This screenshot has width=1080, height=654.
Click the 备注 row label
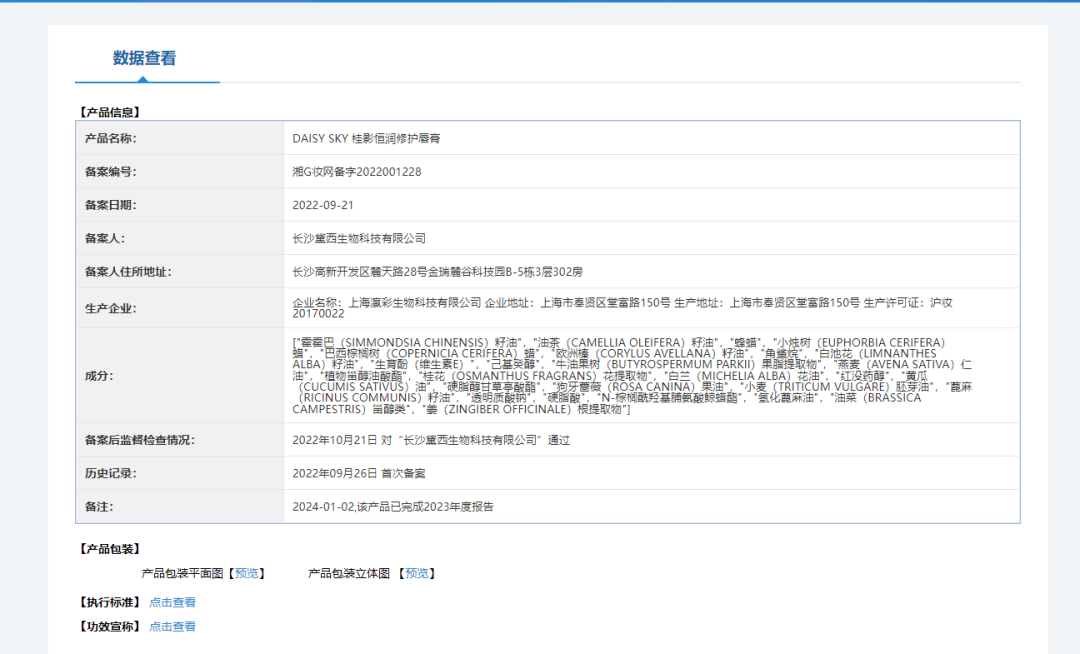[99, 507]
